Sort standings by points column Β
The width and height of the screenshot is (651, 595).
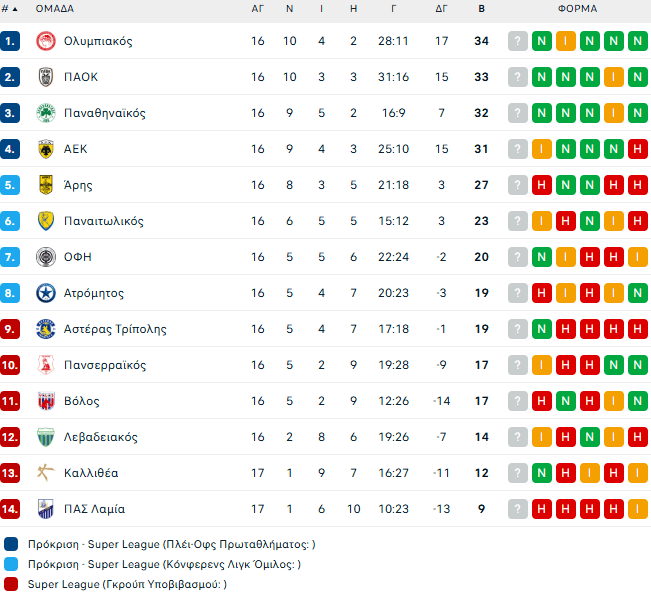click(481, 9)
